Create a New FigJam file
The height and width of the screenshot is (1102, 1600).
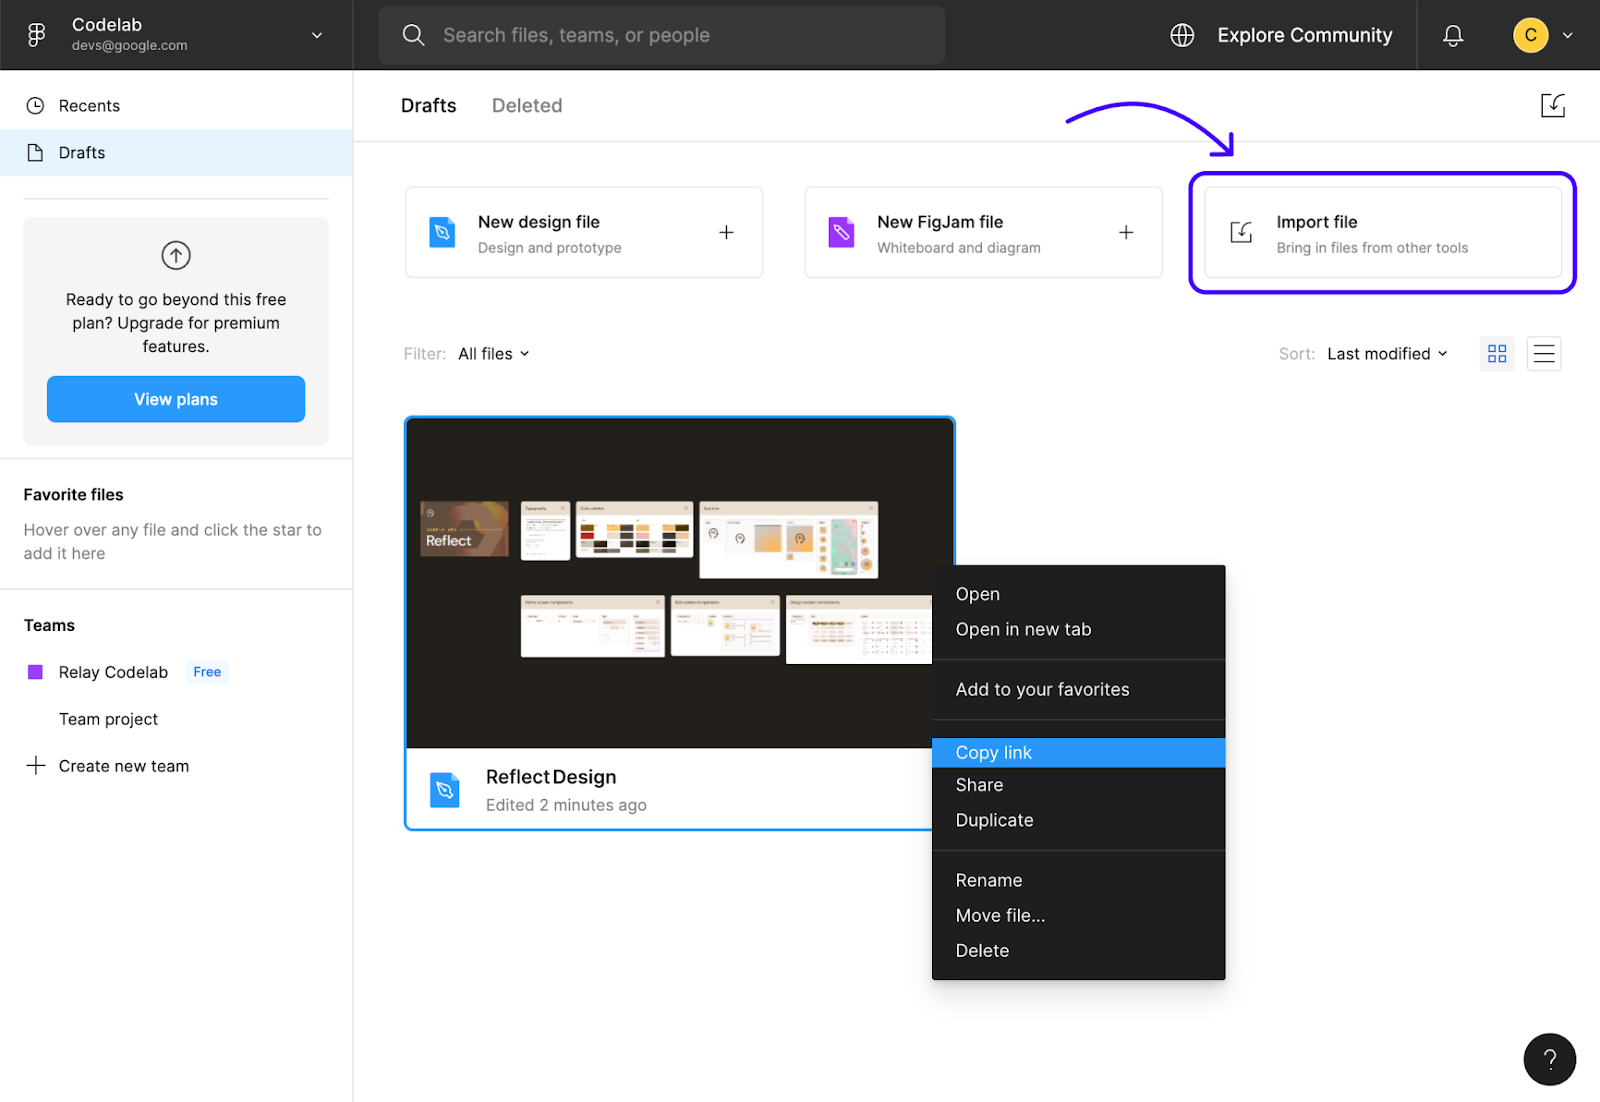pyautogui.click(x=983, y=232)
